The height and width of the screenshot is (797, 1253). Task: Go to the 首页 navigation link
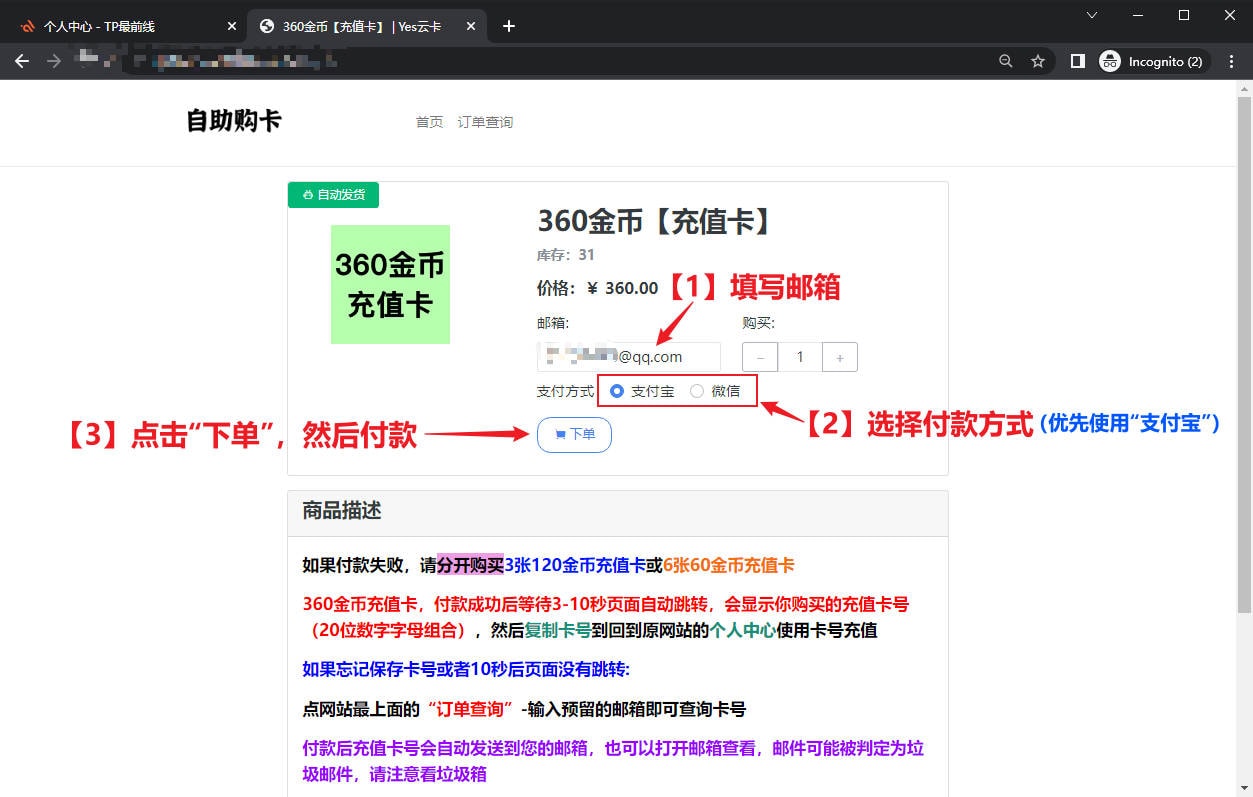click(429, 122)
